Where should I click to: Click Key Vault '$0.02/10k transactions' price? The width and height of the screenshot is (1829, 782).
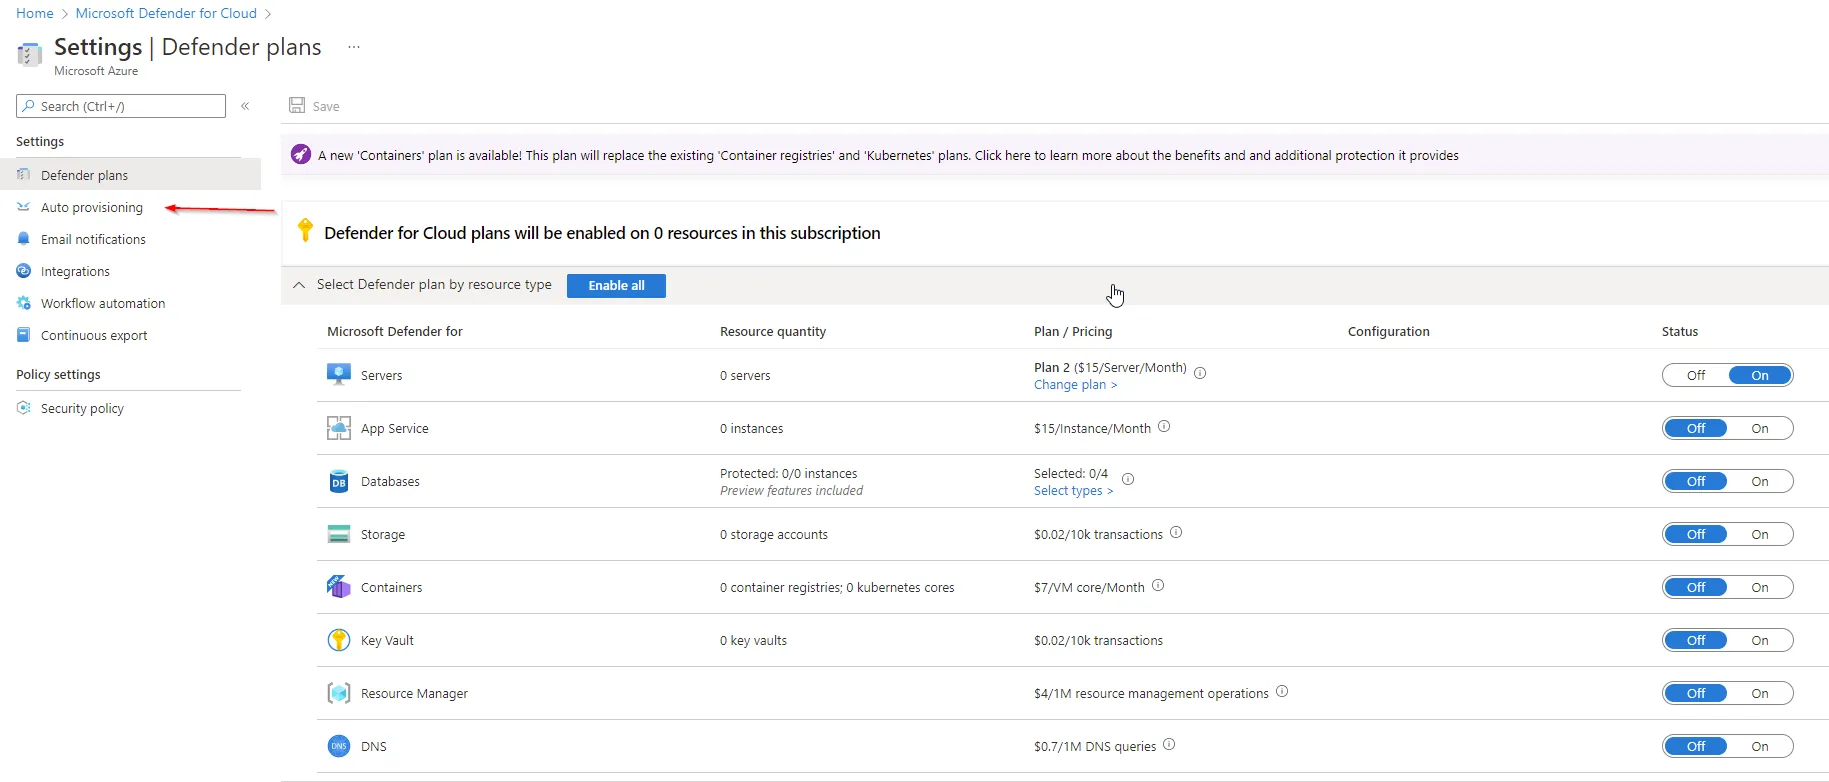(x=1098, y=641)
